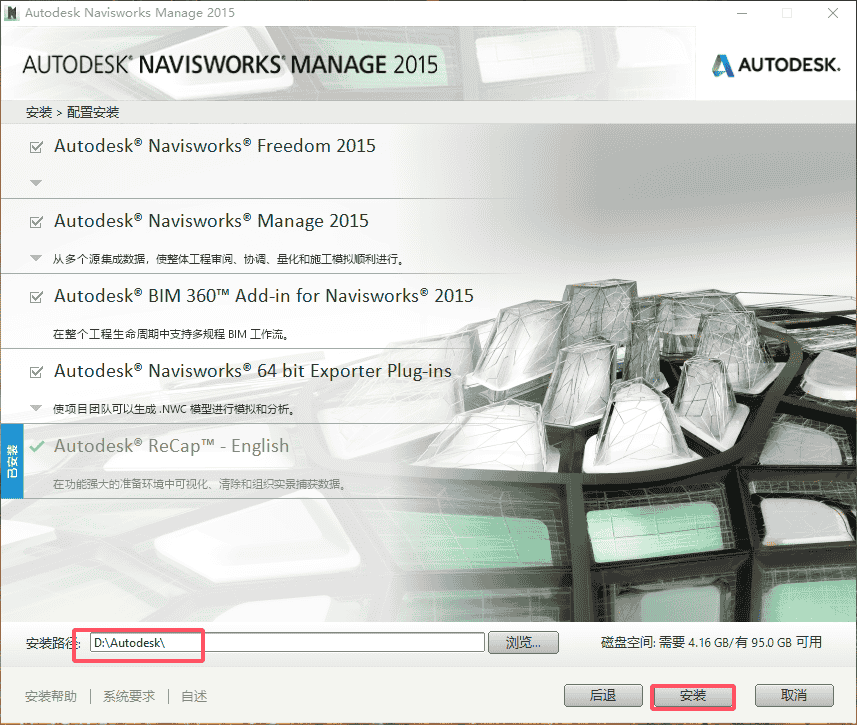Viewport: 857px width, 725px height.
Task: Click the 安装路径 label
Action: 53,643
